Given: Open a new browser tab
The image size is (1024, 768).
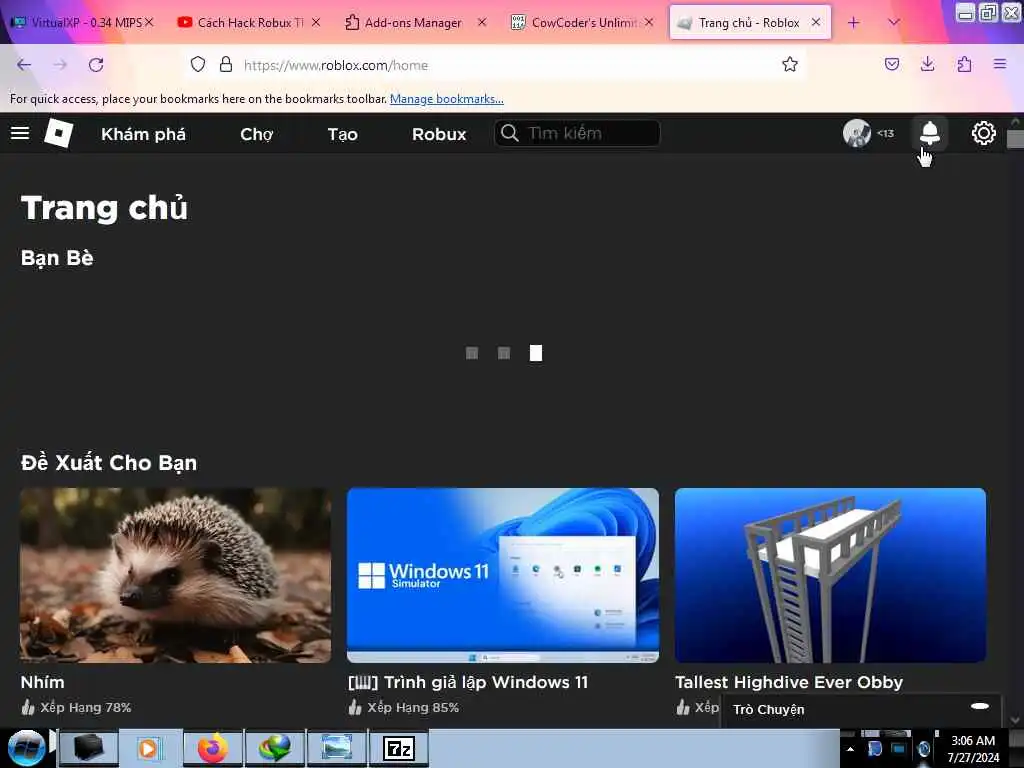Looking at the screenshot, I should click(x=854, y=23).
